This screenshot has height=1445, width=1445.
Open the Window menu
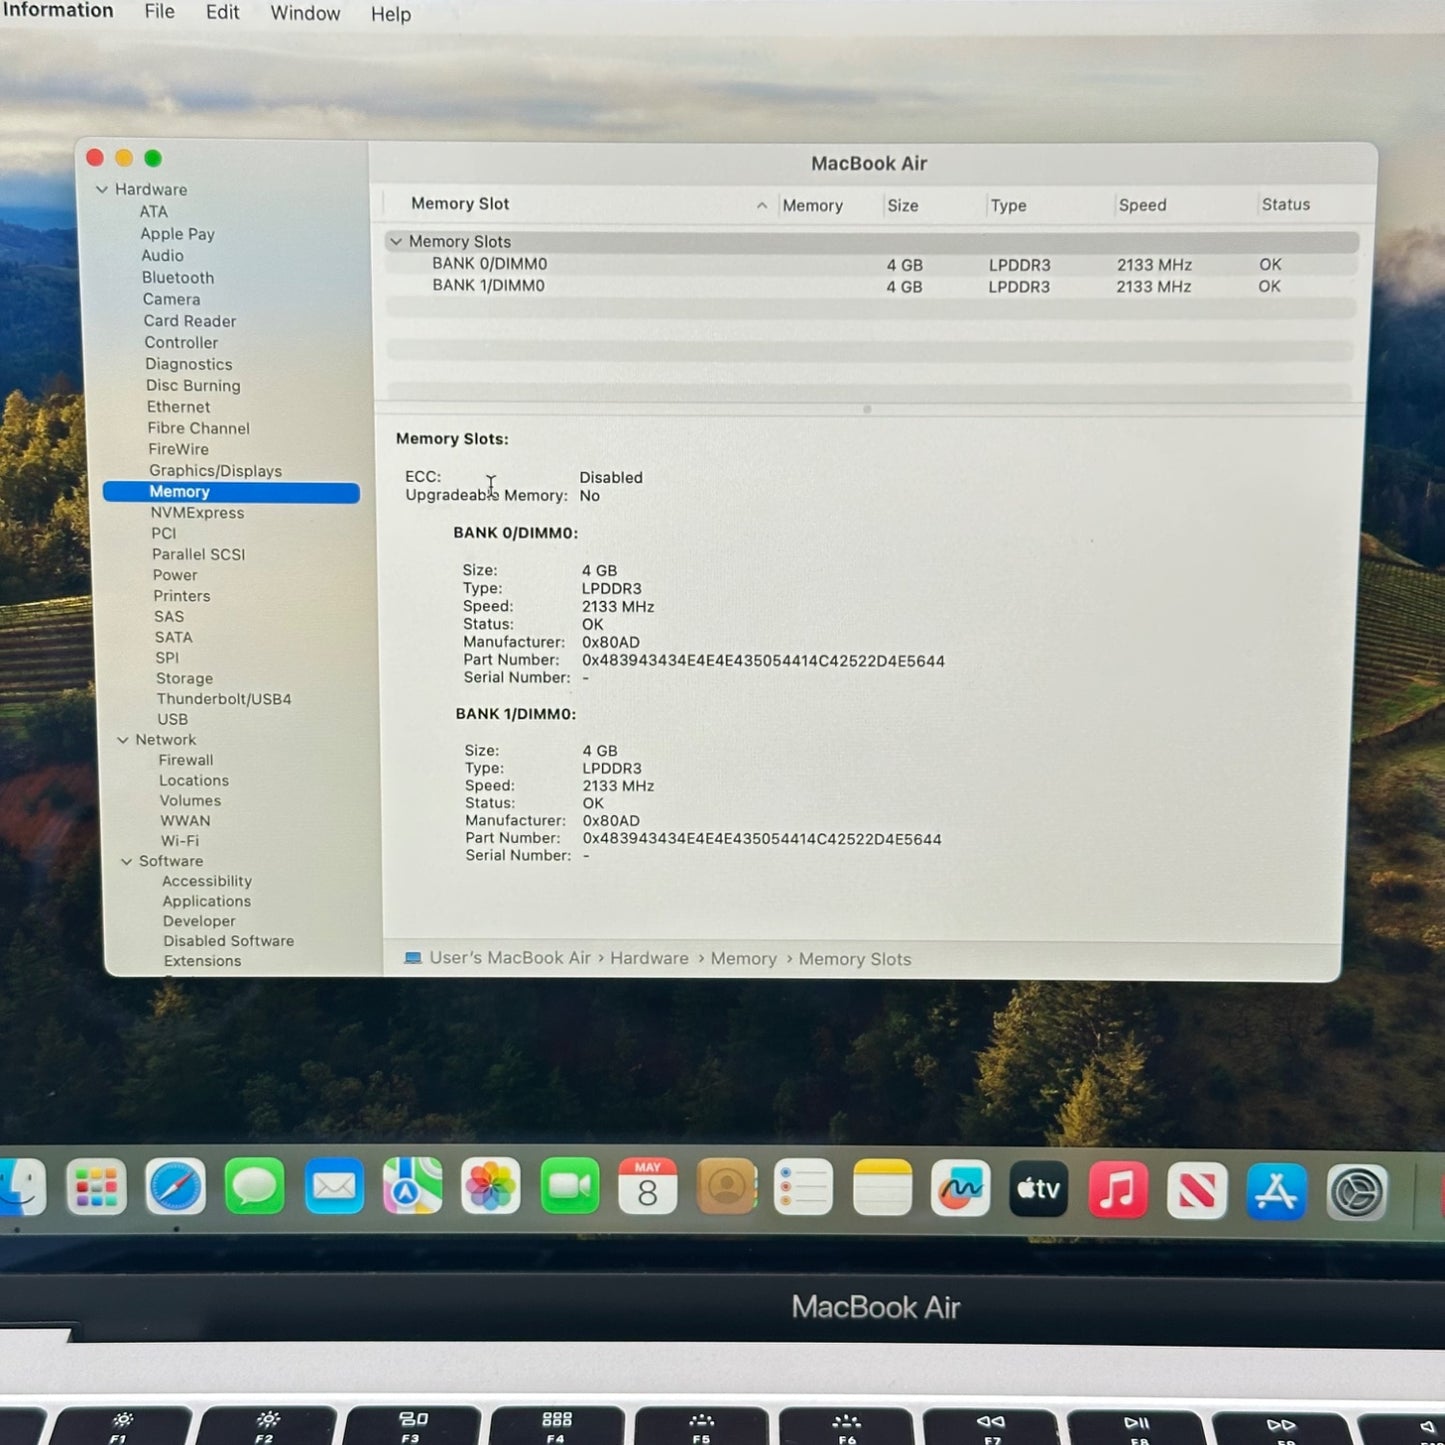pos(305,13)
